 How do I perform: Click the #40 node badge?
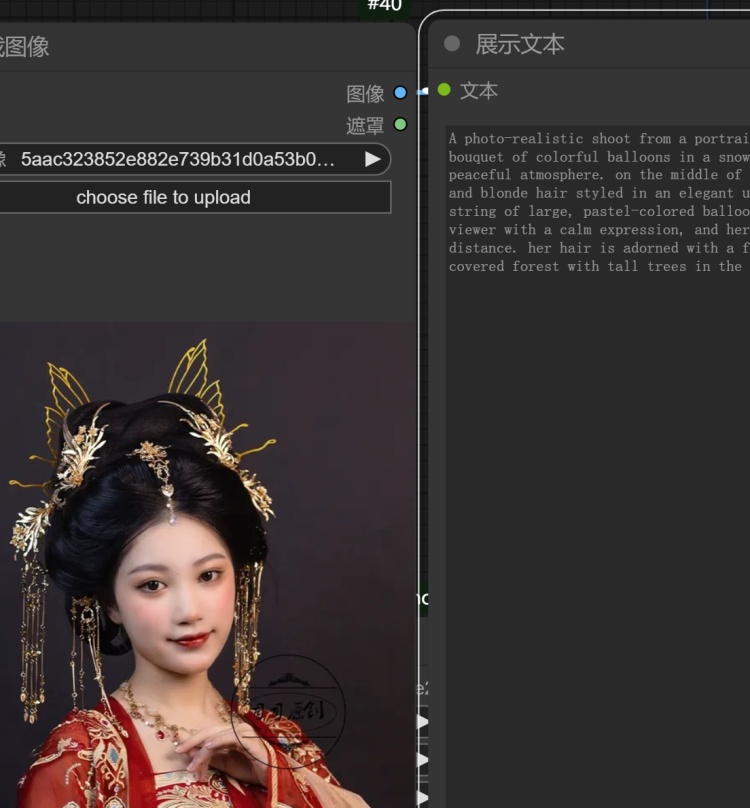[x=385, y=6]
